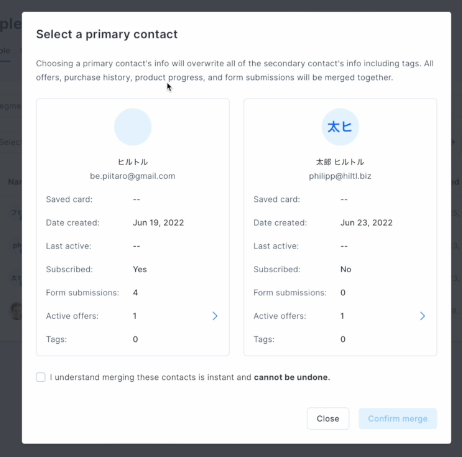
Task: Expand active offers for philipp@hiltl.biz contact
Action: pos(422,316)
